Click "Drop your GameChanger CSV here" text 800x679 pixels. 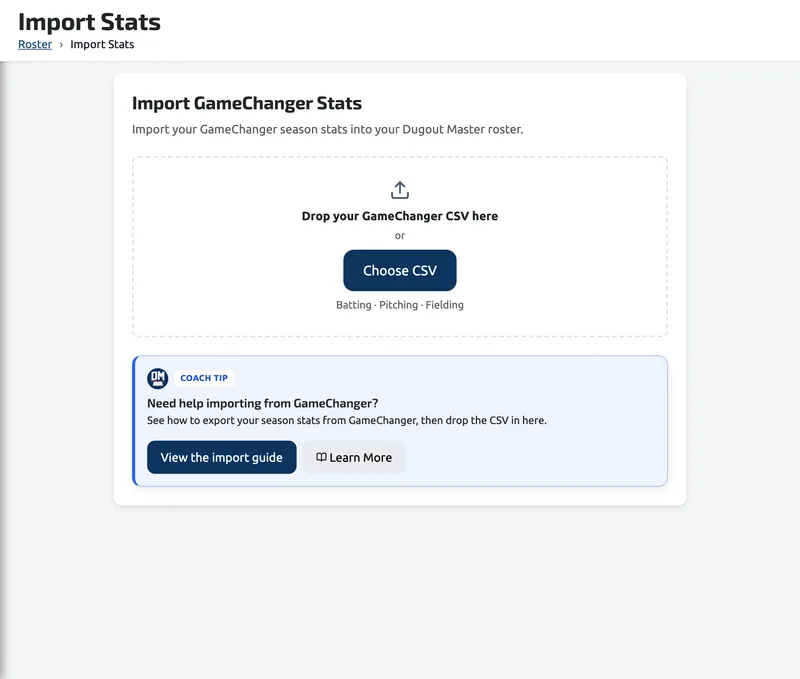(399, 216)
